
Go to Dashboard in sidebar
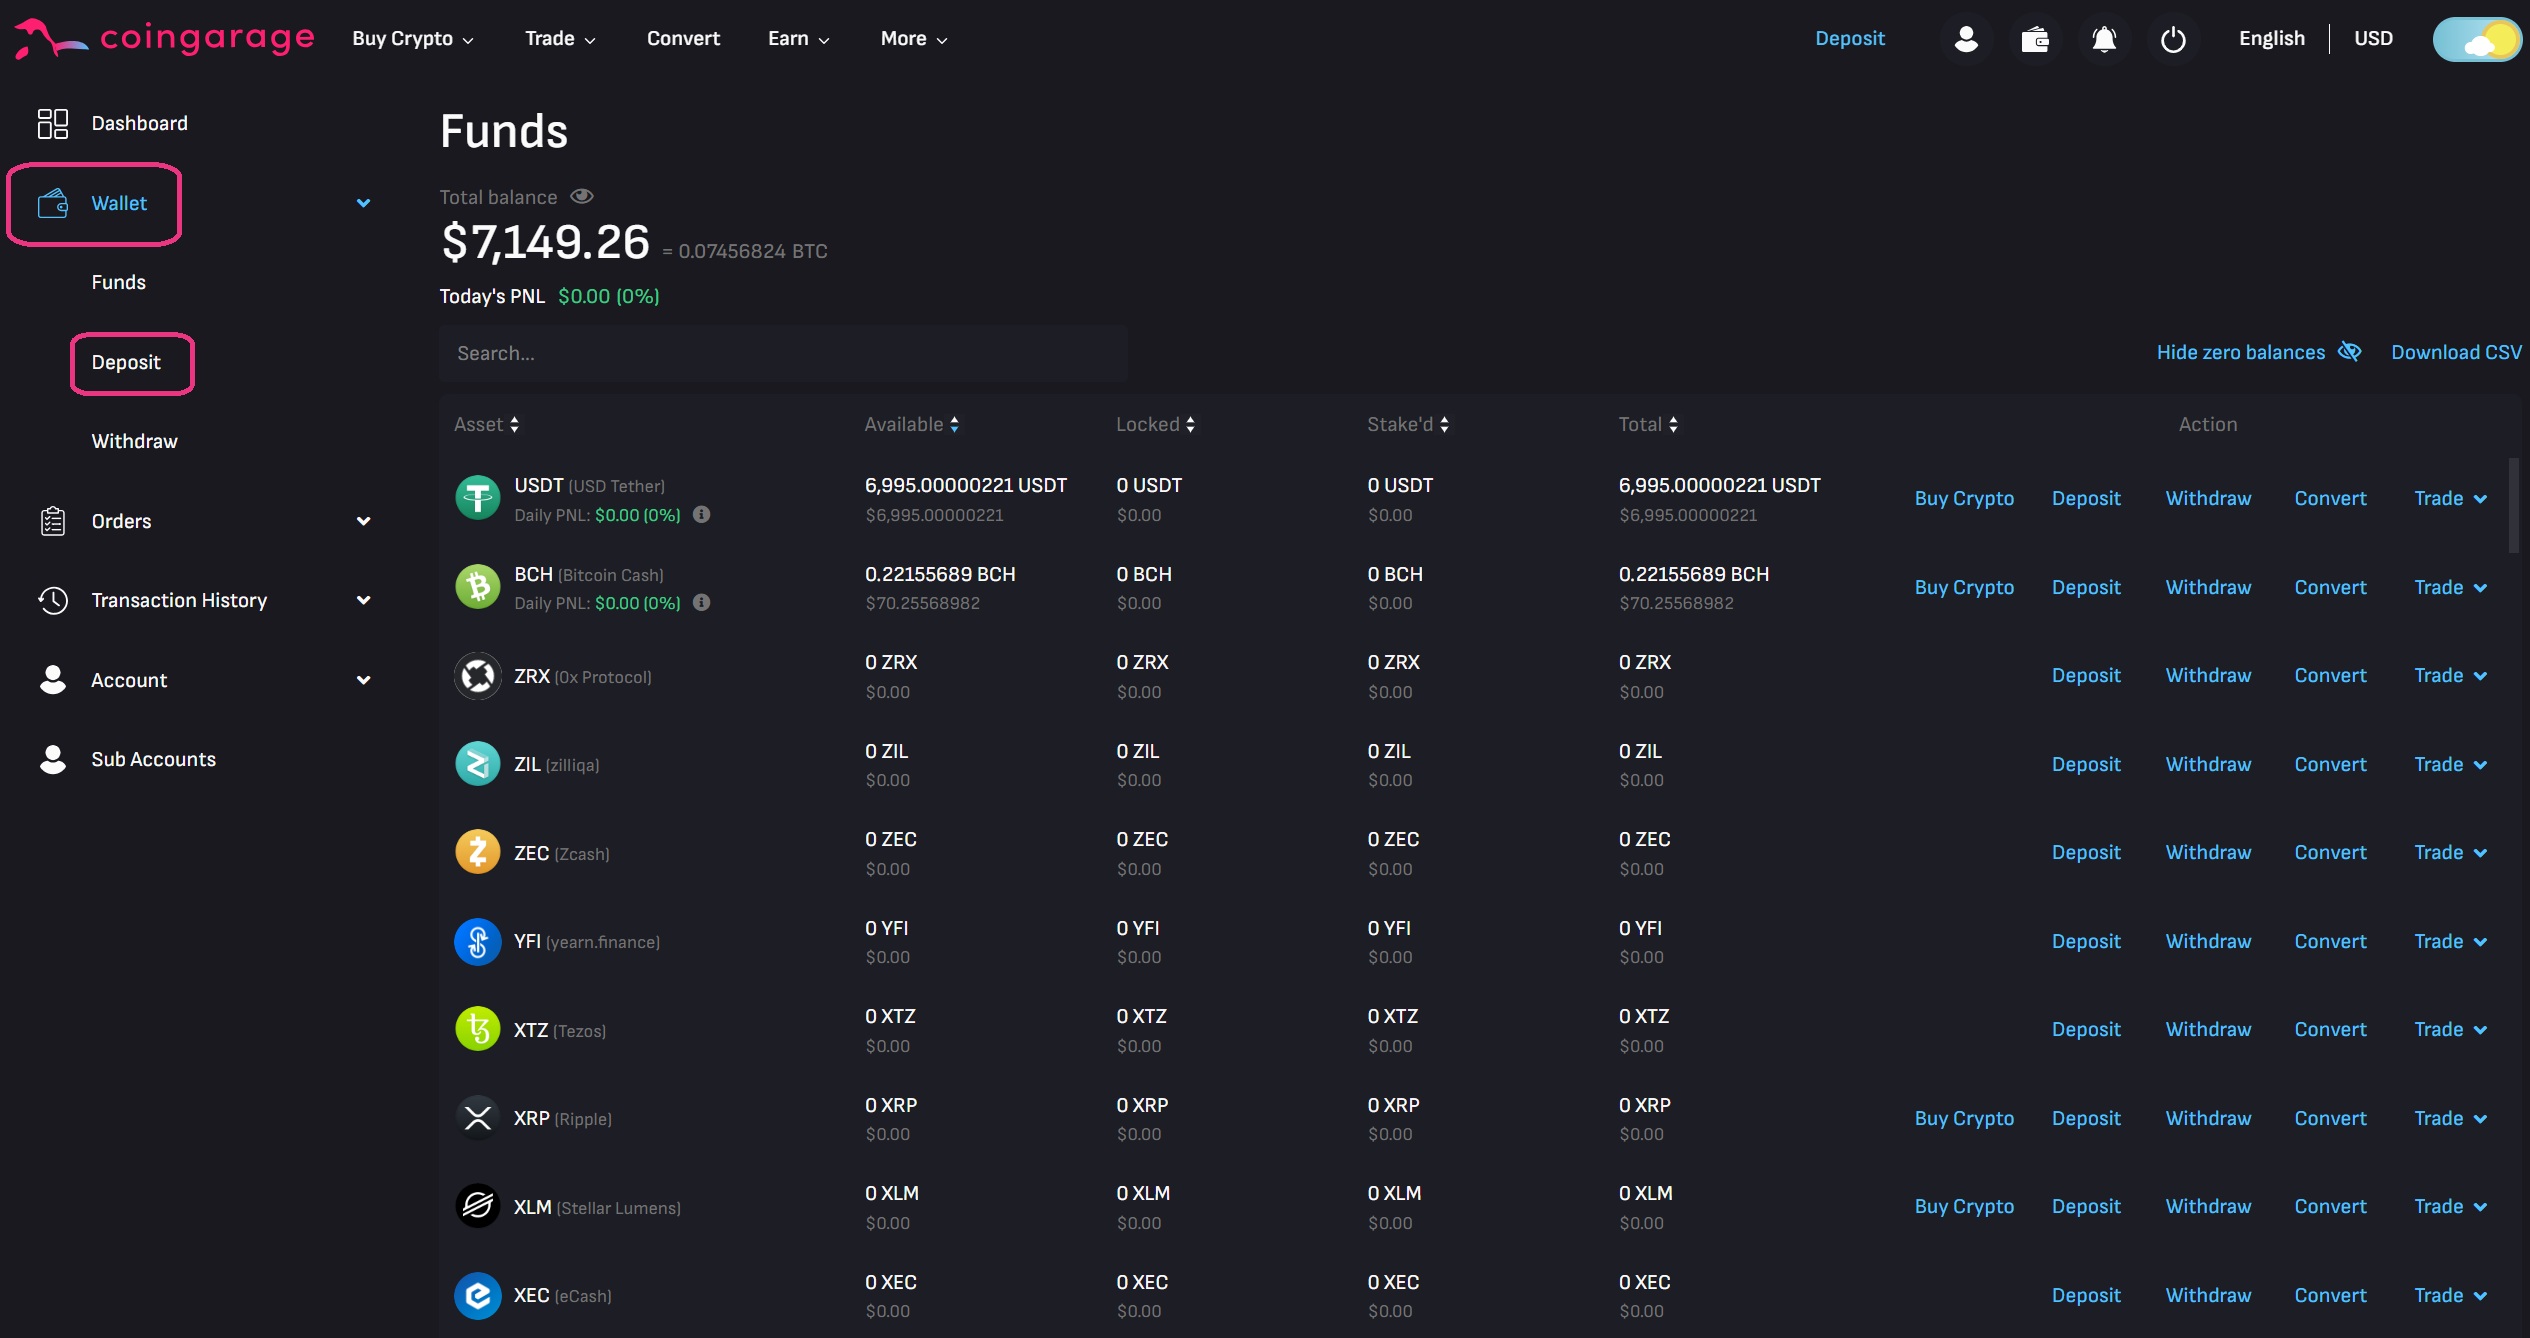[139, 123]
